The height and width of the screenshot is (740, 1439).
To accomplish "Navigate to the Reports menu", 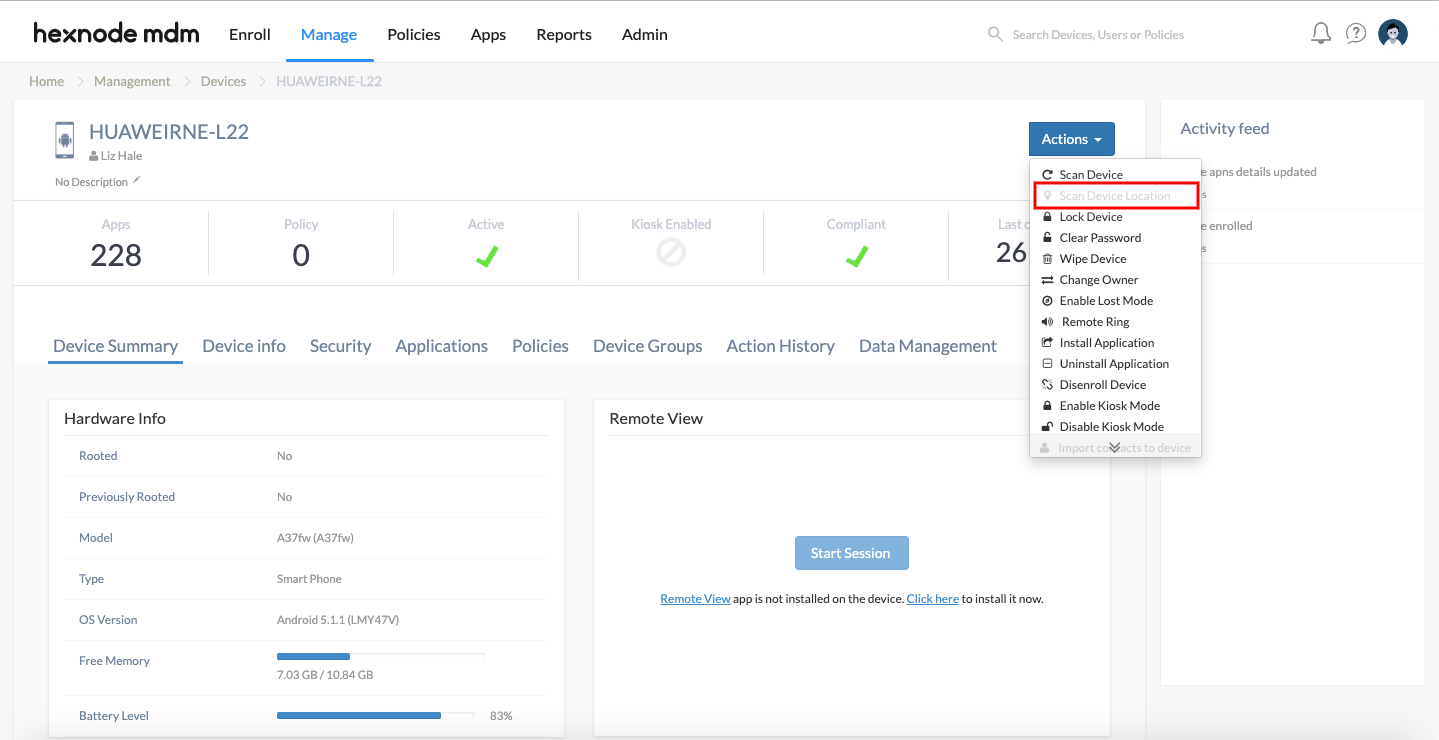I will [x=563, y=34].
